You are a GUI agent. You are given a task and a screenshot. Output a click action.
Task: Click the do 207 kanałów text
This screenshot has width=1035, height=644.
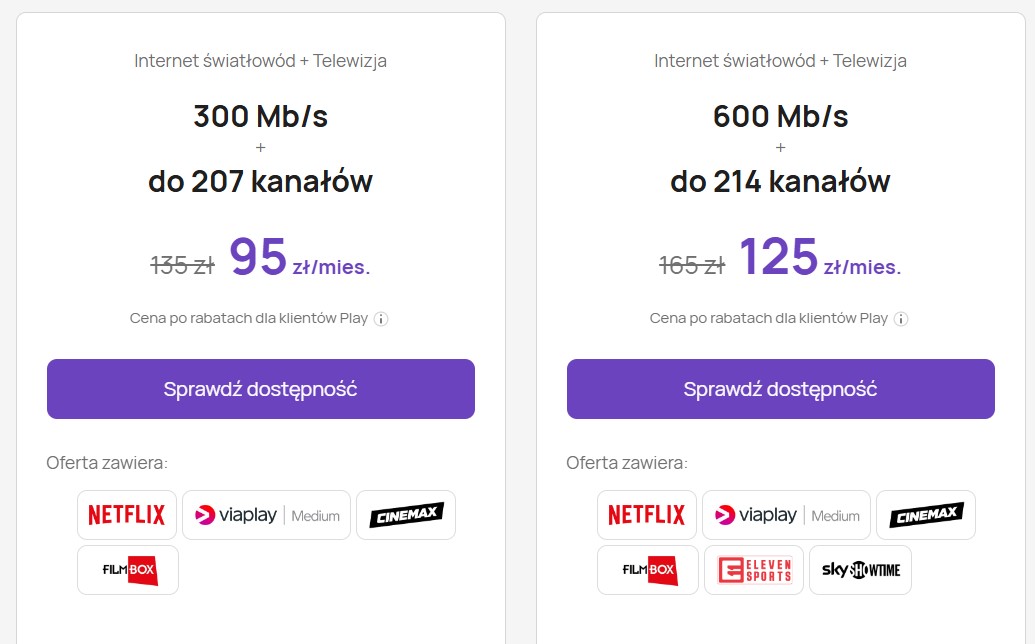(x=261, y=181)
